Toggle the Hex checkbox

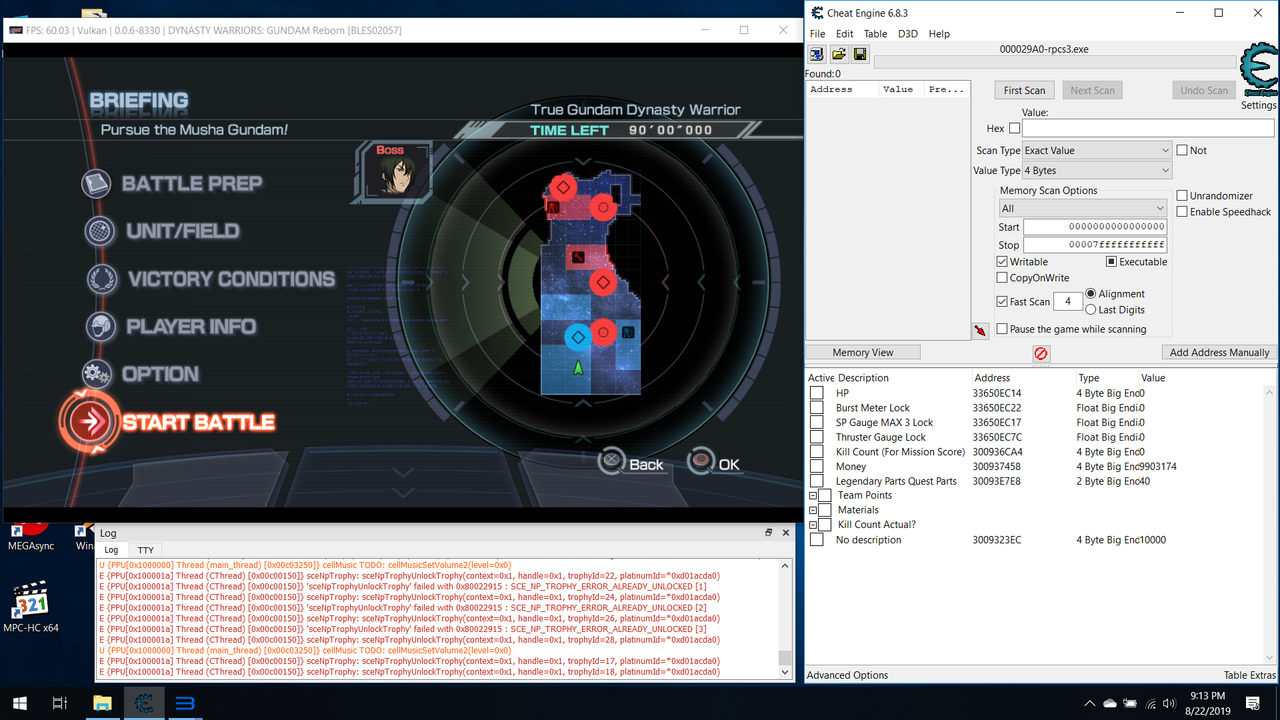1015,128
